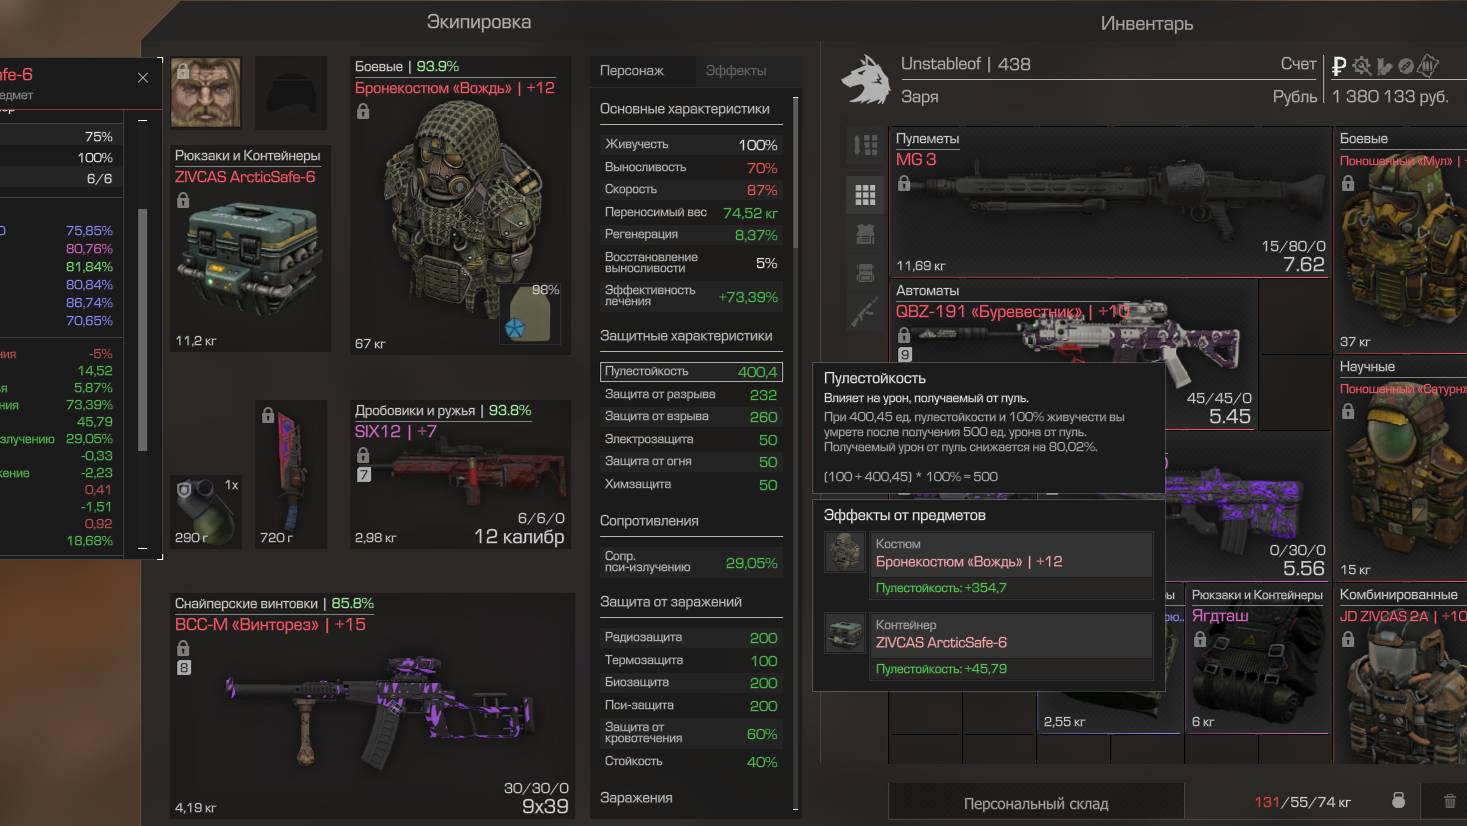Select the Пулестойкость stat row
Screen dimensions: 1467x826
click(x=691, y=371)
